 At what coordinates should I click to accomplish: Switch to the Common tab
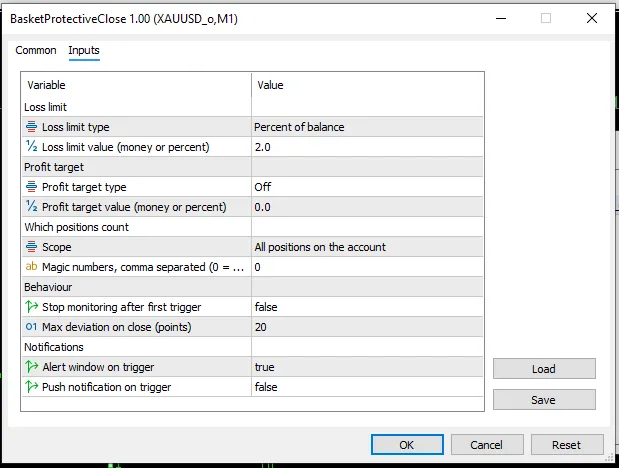coord(36,51)
